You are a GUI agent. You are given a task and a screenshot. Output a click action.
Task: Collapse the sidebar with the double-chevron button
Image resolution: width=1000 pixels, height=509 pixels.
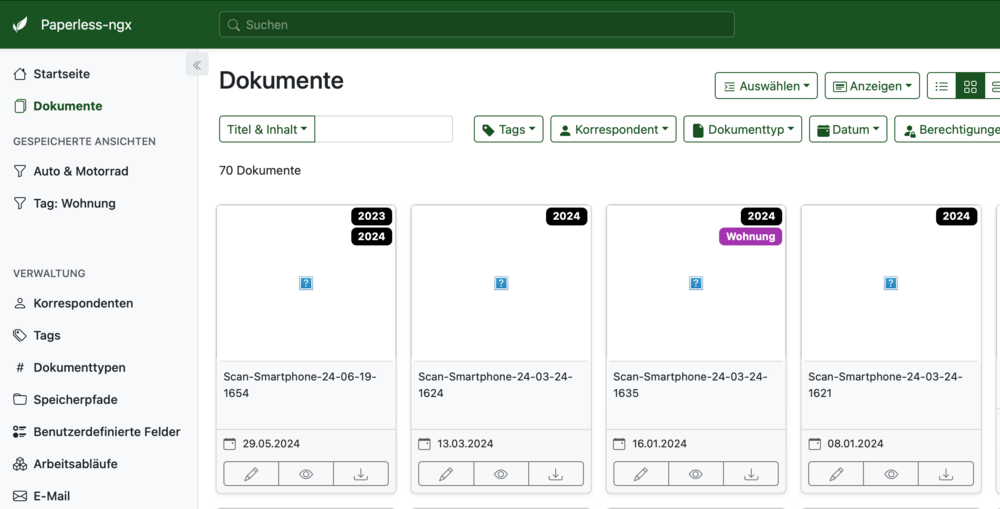coord(197,64)
